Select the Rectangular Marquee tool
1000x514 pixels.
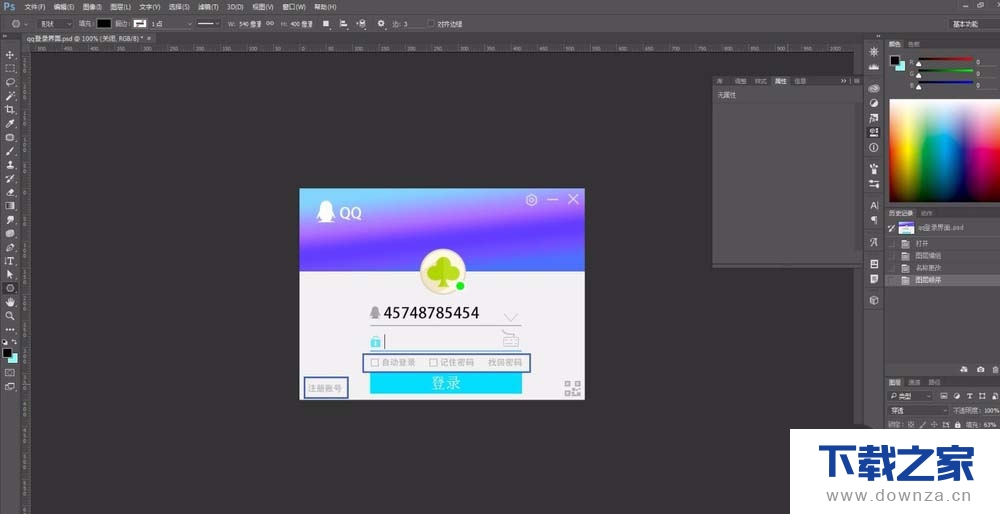10,68
